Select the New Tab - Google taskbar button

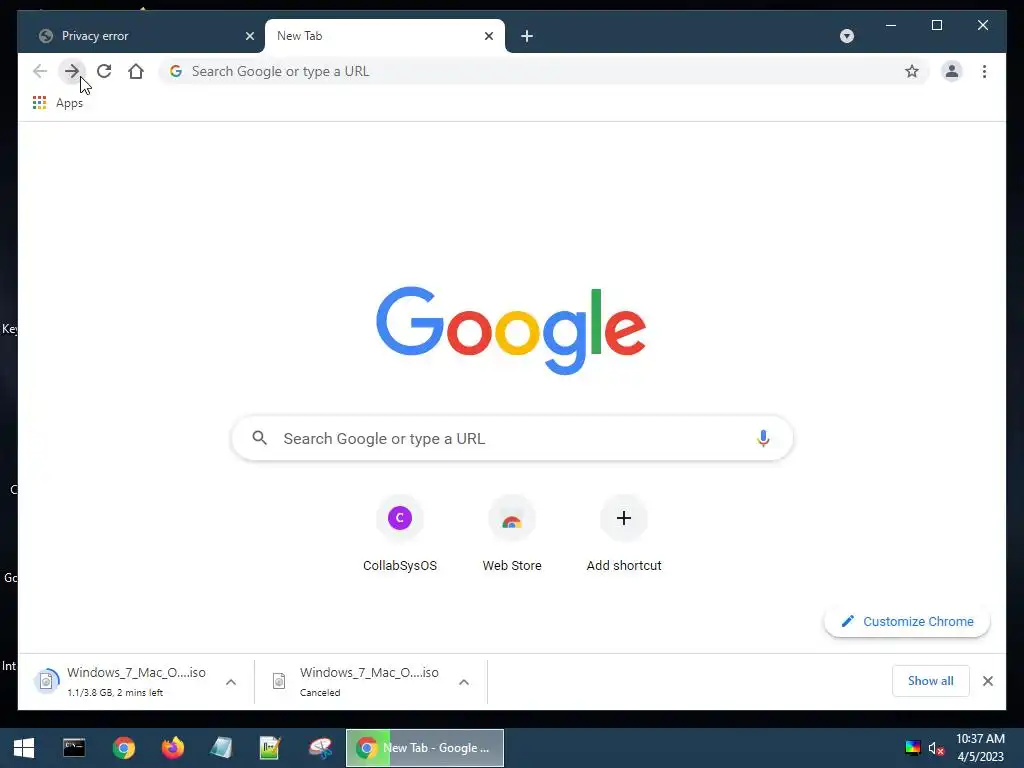[425, 748]
